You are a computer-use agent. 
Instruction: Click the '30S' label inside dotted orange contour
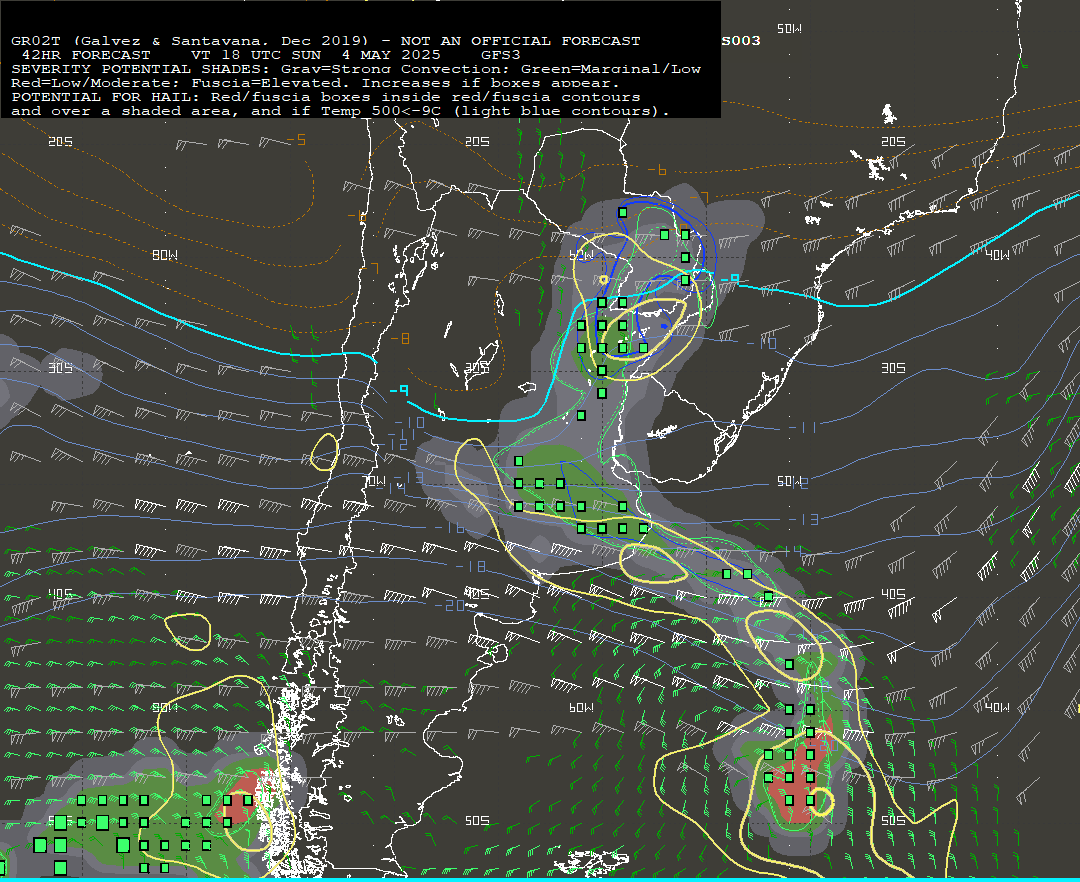[x=477, y=368]
